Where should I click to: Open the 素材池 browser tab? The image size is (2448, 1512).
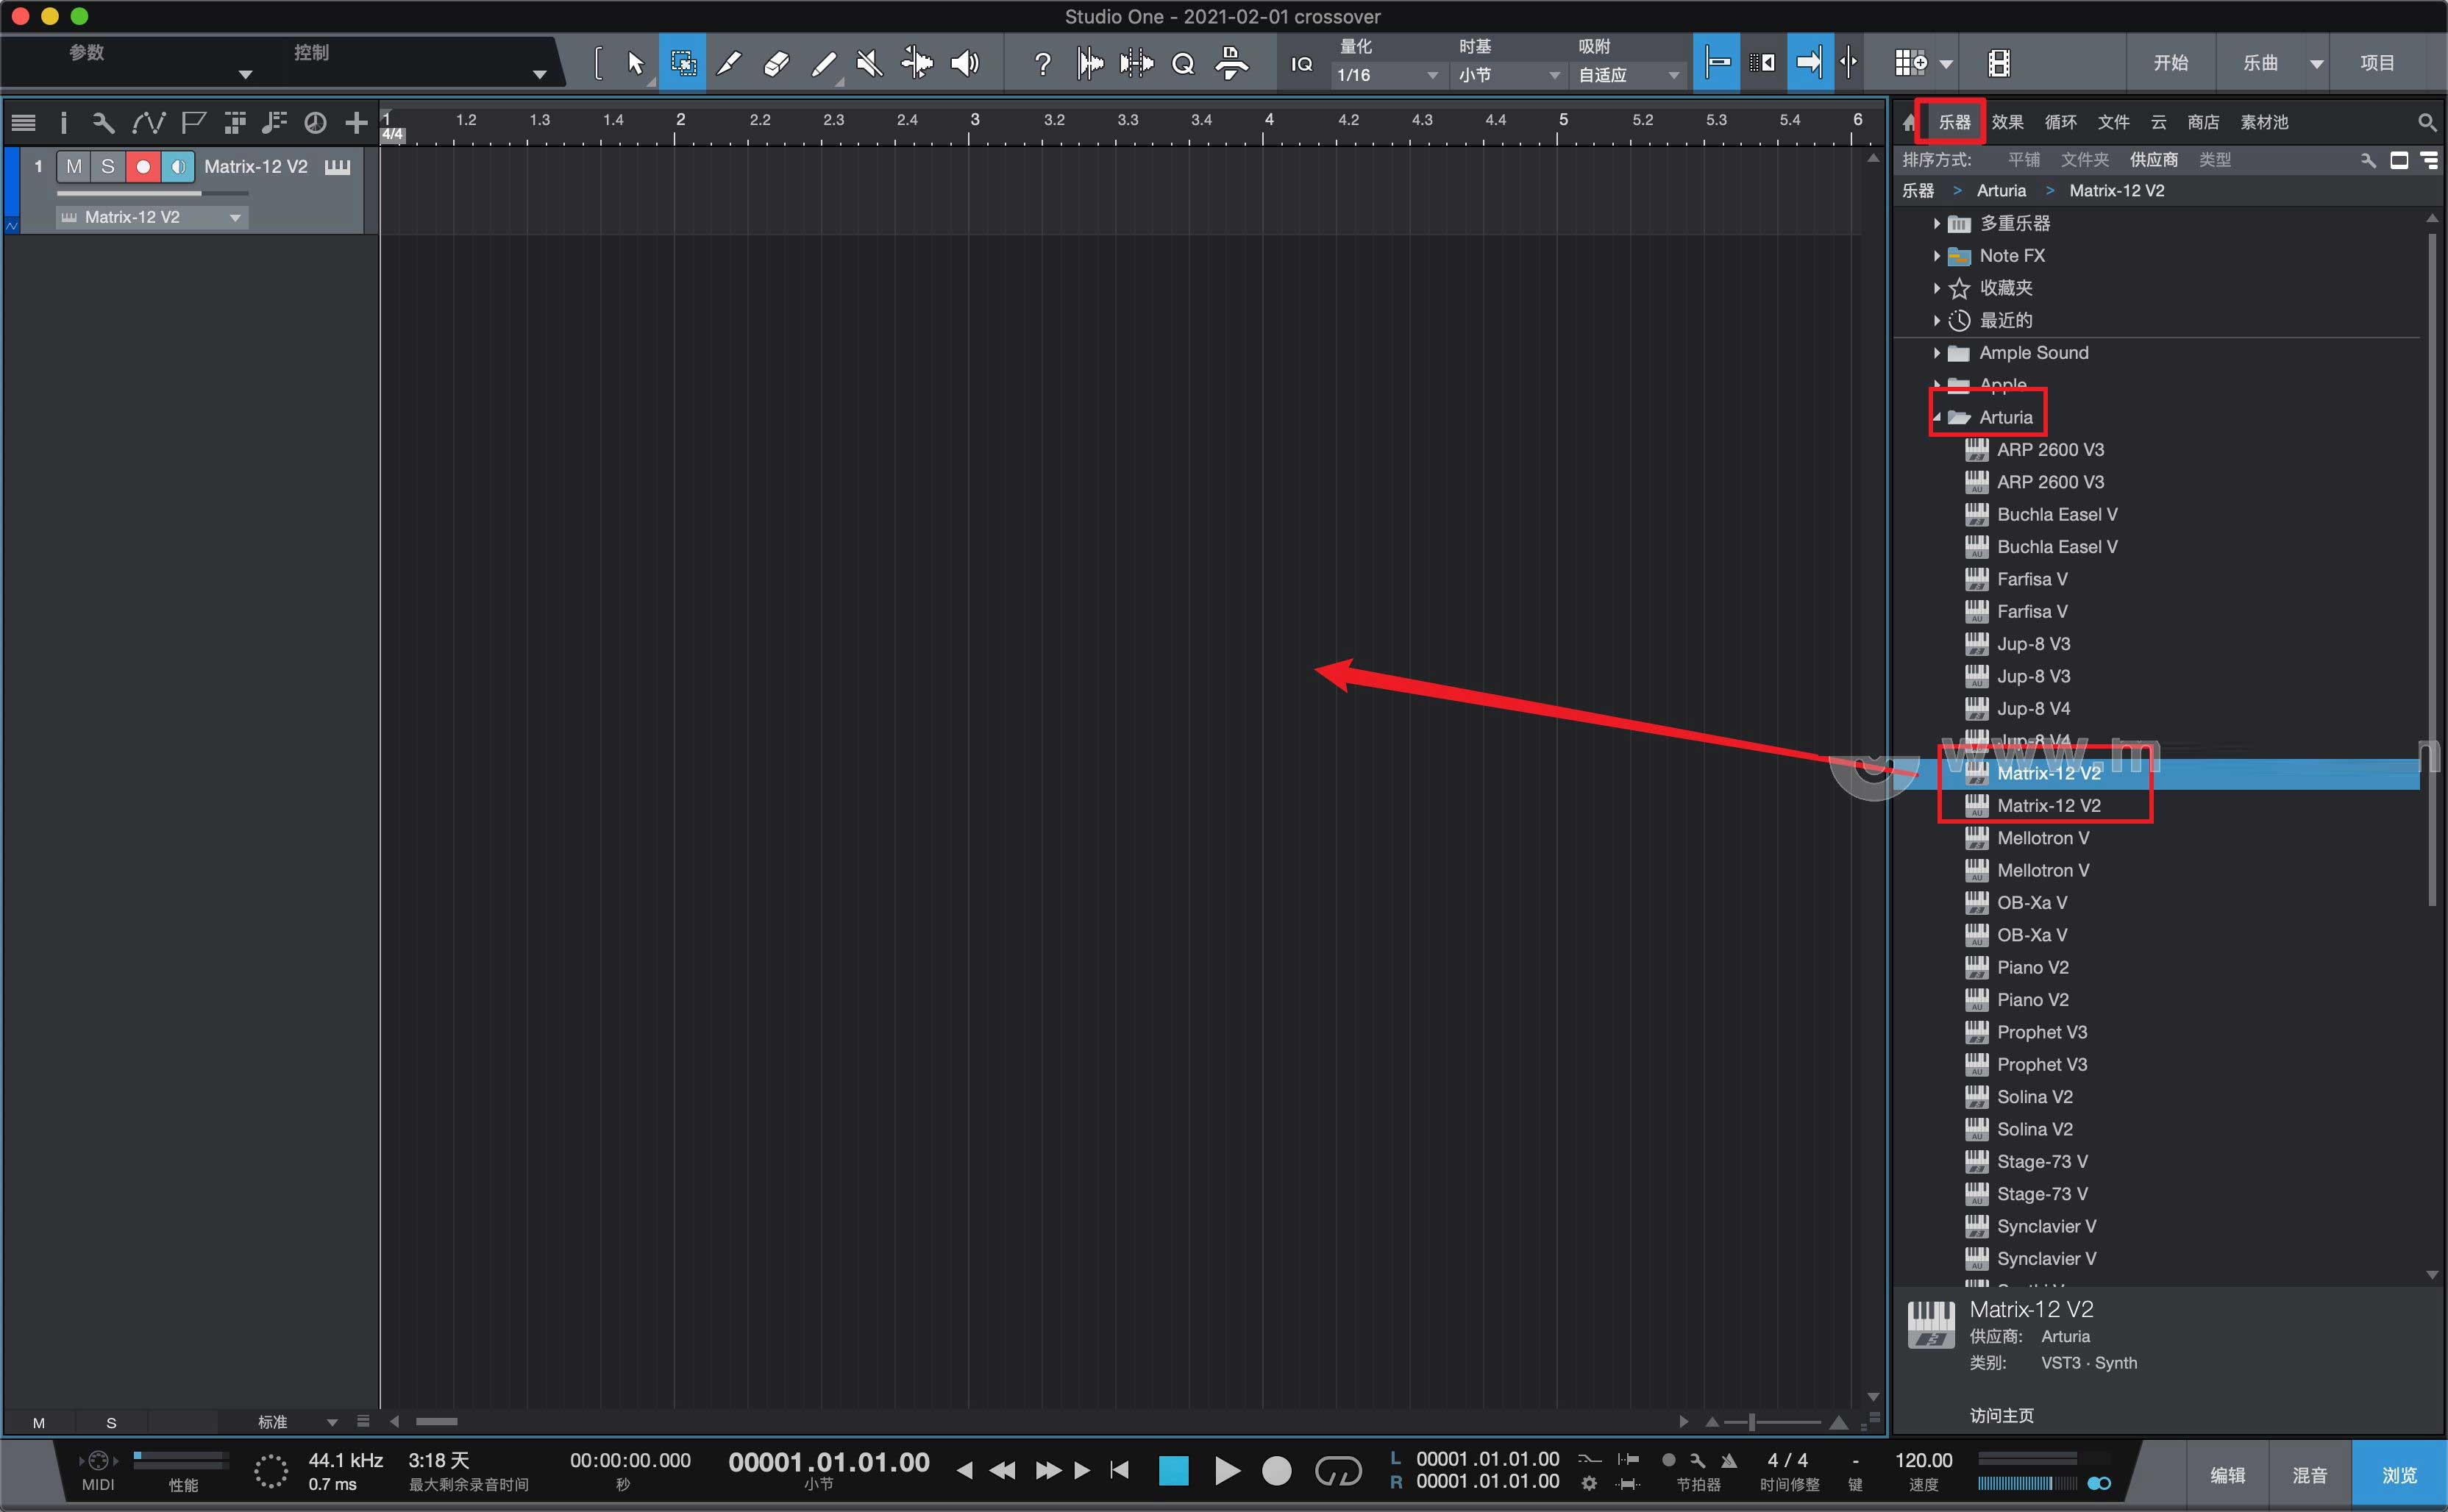[2264, 122]
